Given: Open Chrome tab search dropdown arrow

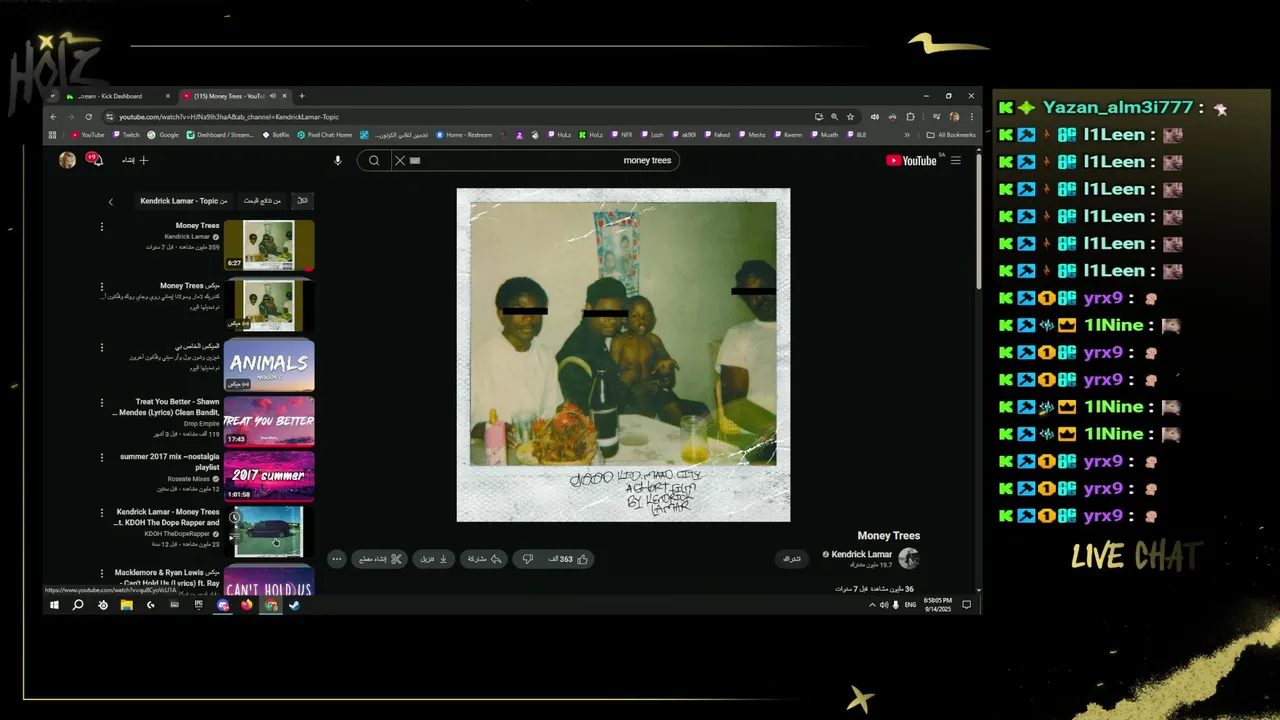Looking at the screenshot, I should 53,96.
